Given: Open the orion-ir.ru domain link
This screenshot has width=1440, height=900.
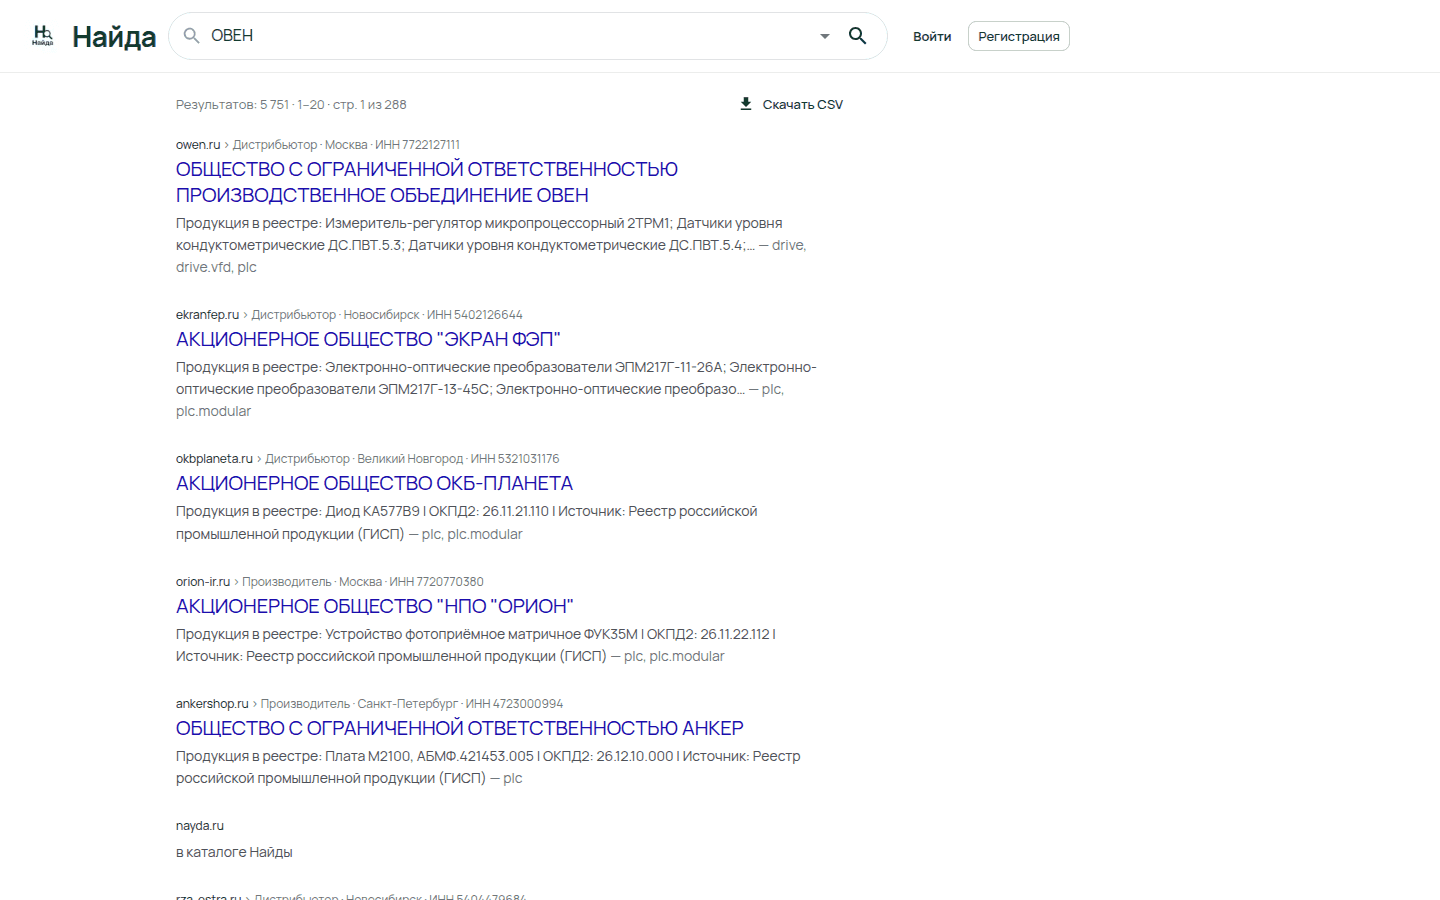Looking at the screenshot, I should pyautogui.click(x=203, y=582).
